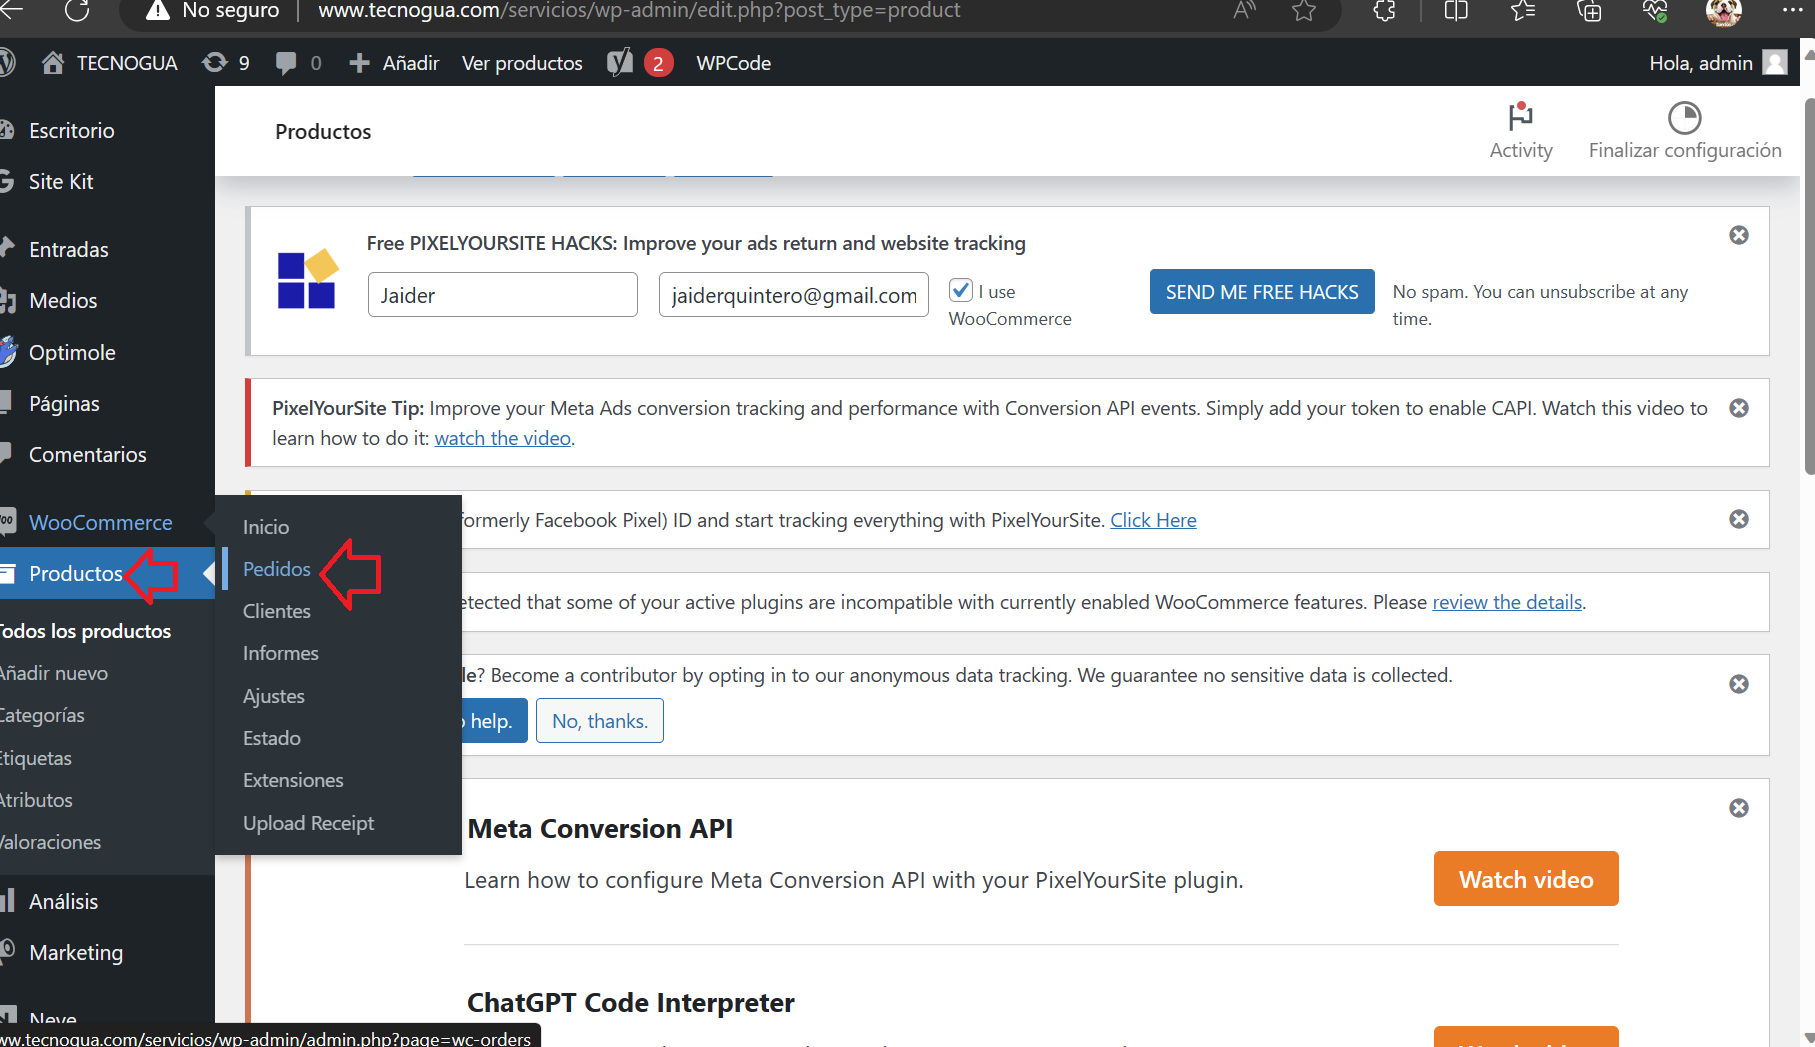Open the updates icon showing 9
Image resolution: width=1815 pixels, height=1047 pixels.
click(215, 63)
